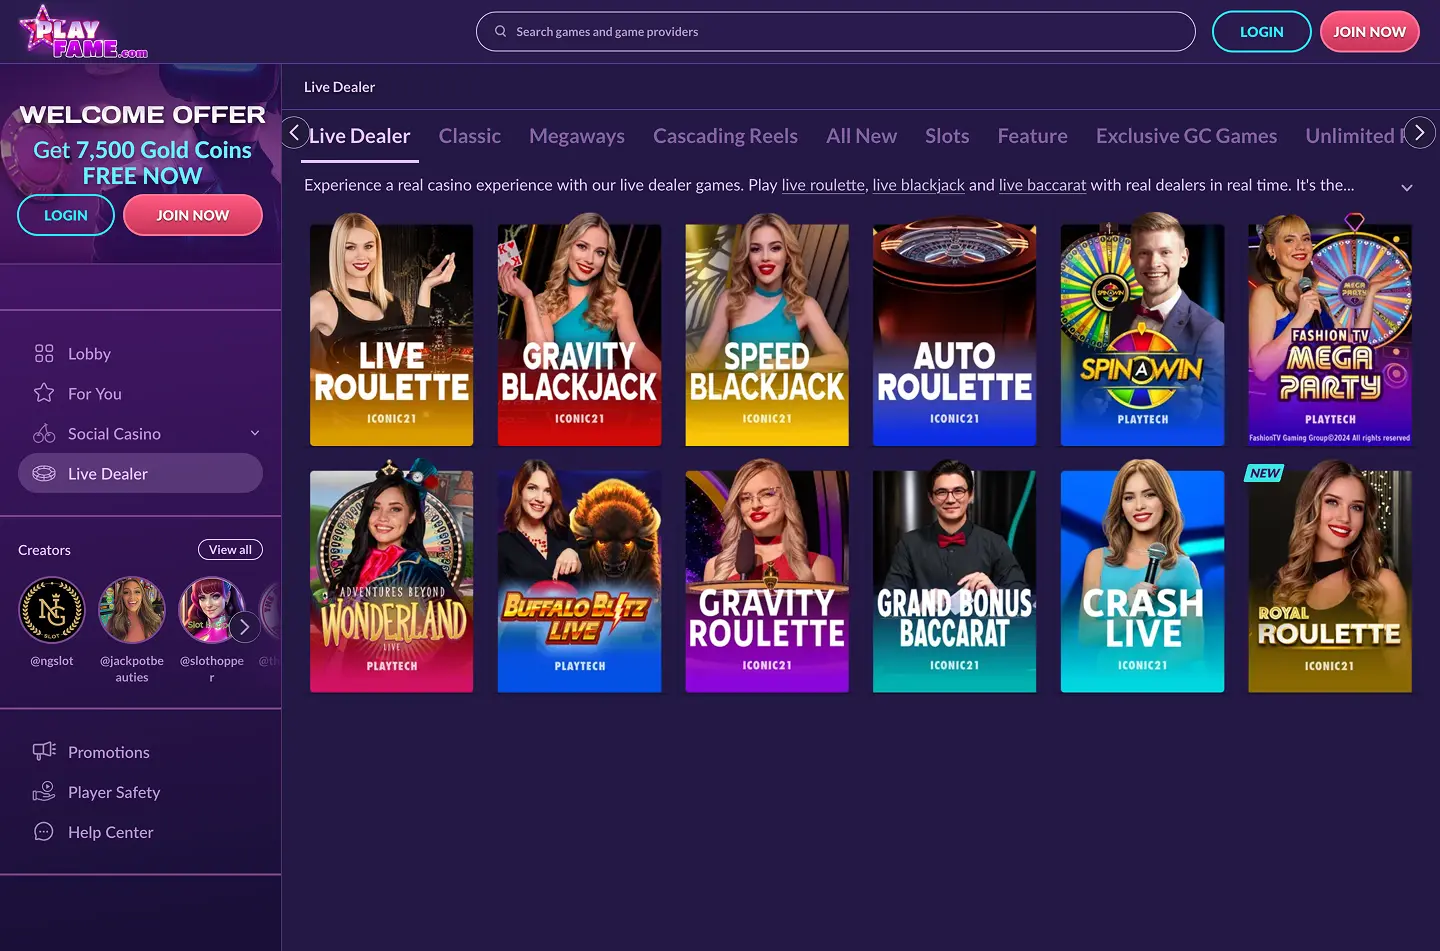
Task: Switch to the Classic tab
Action: (470, 136)
